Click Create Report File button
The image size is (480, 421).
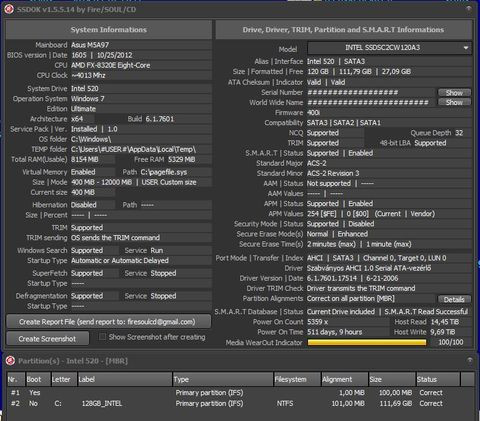[x=109, y=322]
